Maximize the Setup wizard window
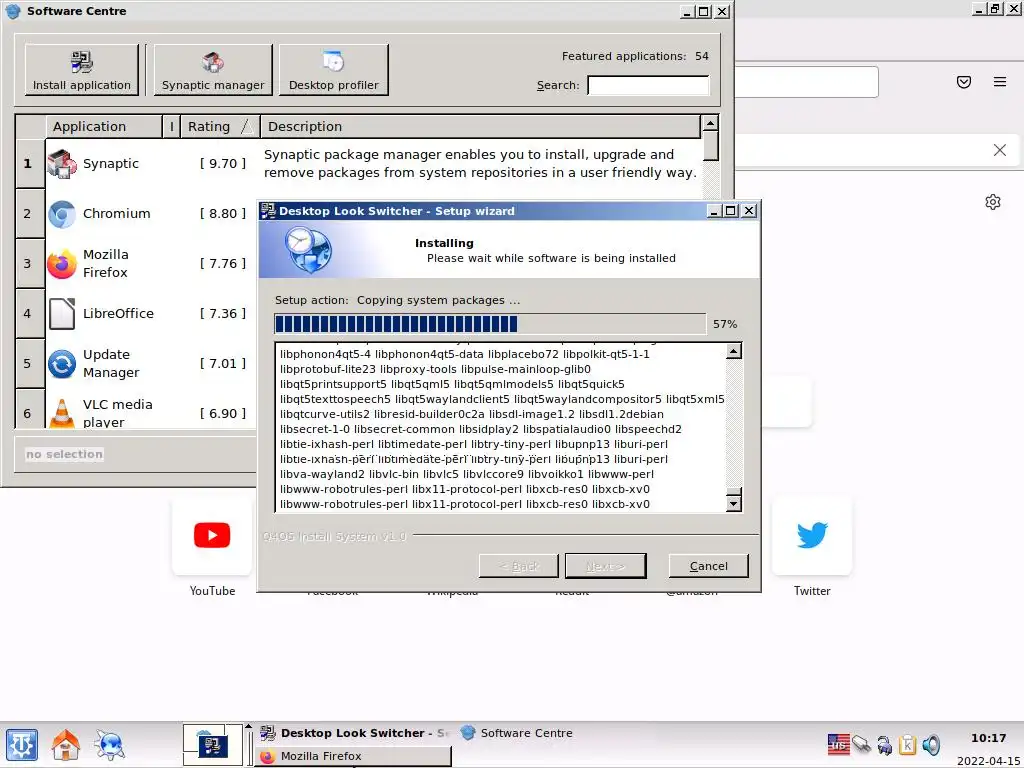Image resolution: width=1024 pixels, height=768 pixels. pyautogui.click(x=731, y=210)
